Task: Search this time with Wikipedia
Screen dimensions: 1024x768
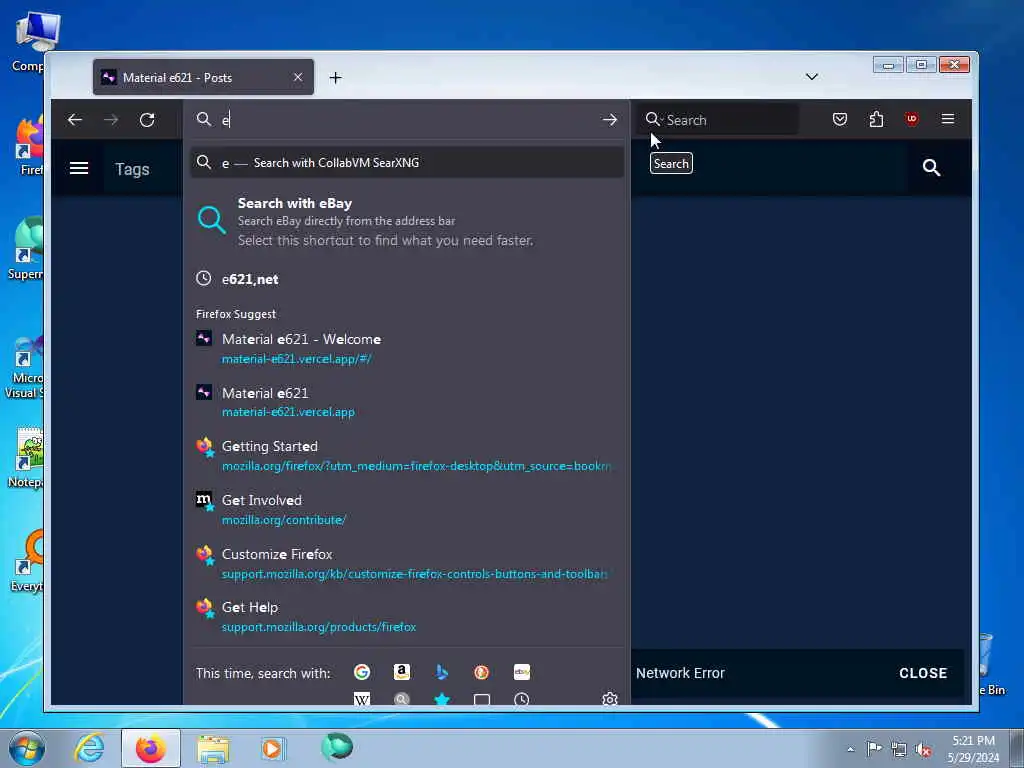Action: pyautogui.click(x=362, y=699)
